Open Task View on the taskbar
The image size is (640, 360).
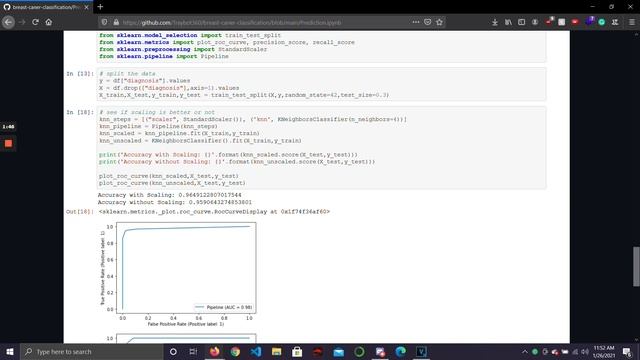pos(193,352)
